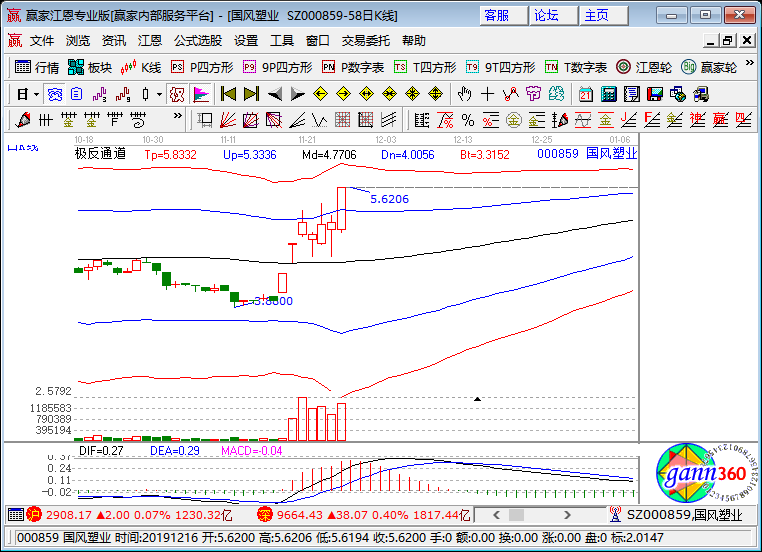Click the 客服 button

(503, 16)
